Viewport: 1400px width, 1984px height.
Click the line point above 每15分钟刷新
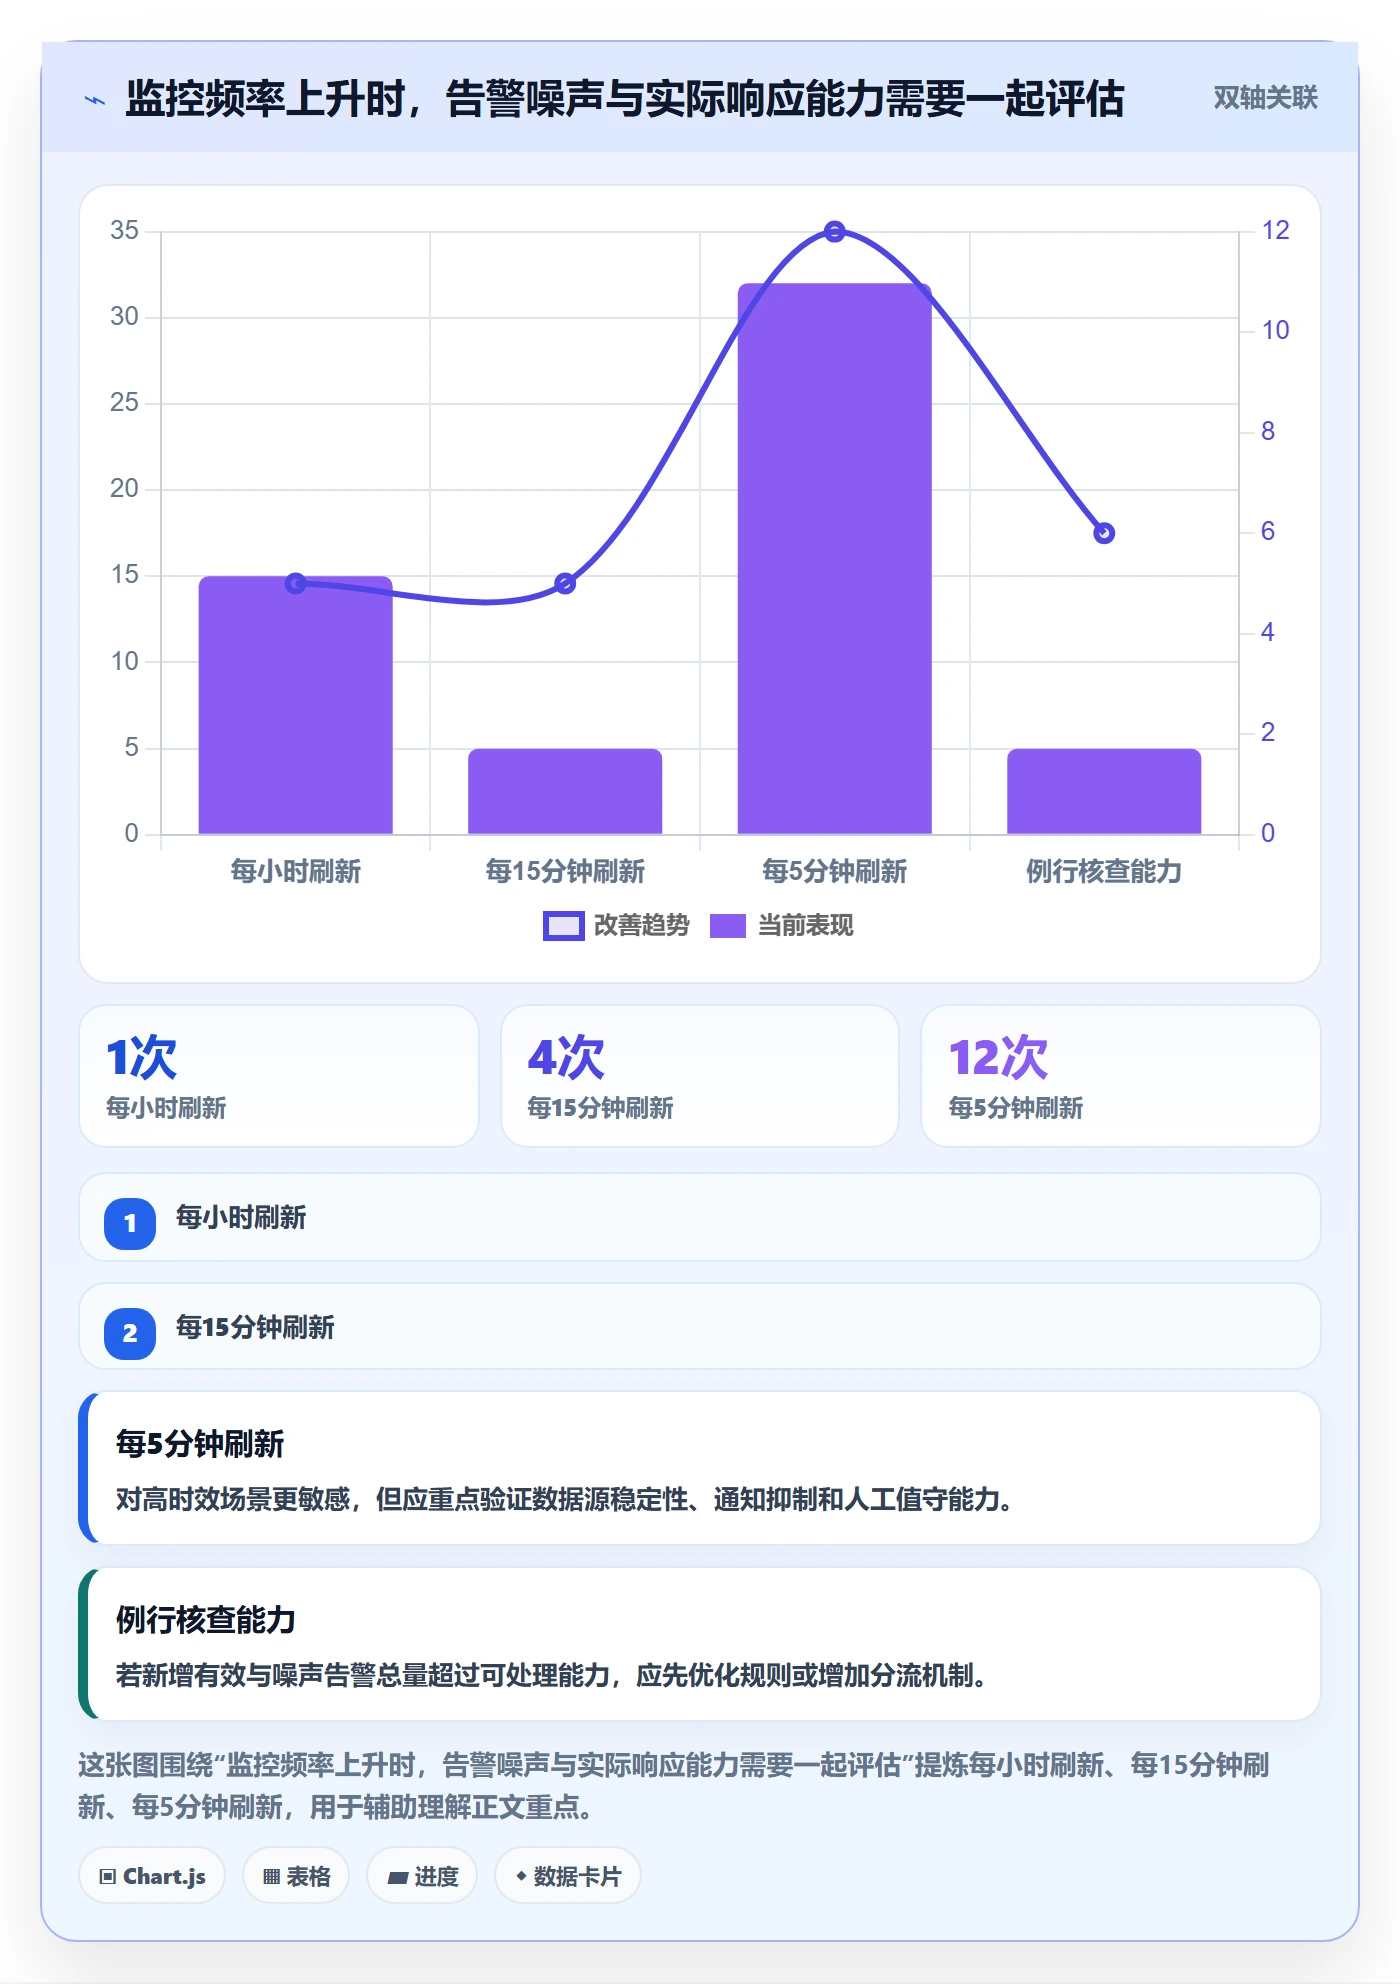[x=565, y=583]
